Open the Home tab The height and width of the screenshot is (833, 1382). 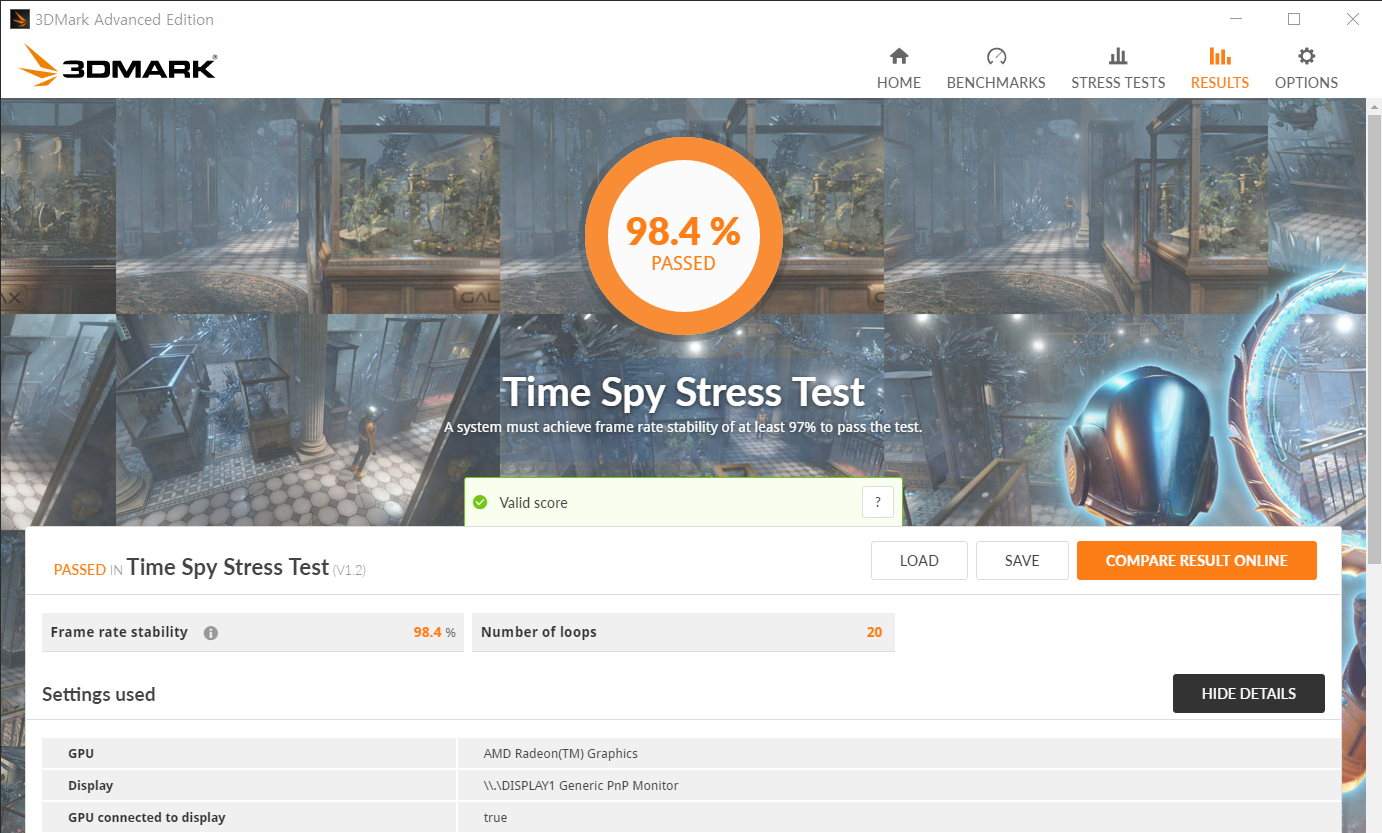click(898, 69)
